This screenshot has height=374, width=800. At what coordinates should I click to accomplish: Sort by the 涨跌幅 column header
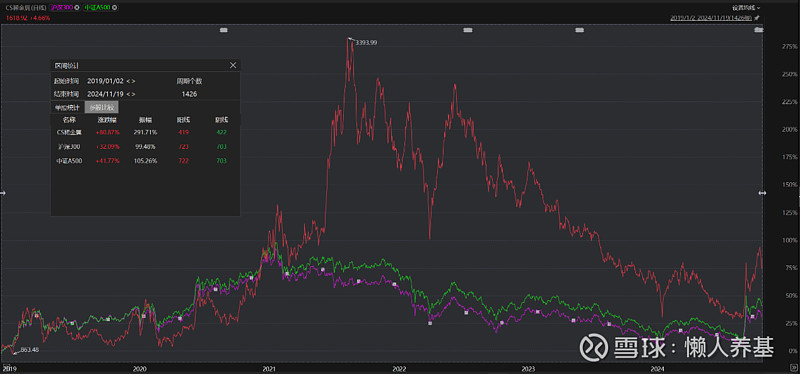106,120
